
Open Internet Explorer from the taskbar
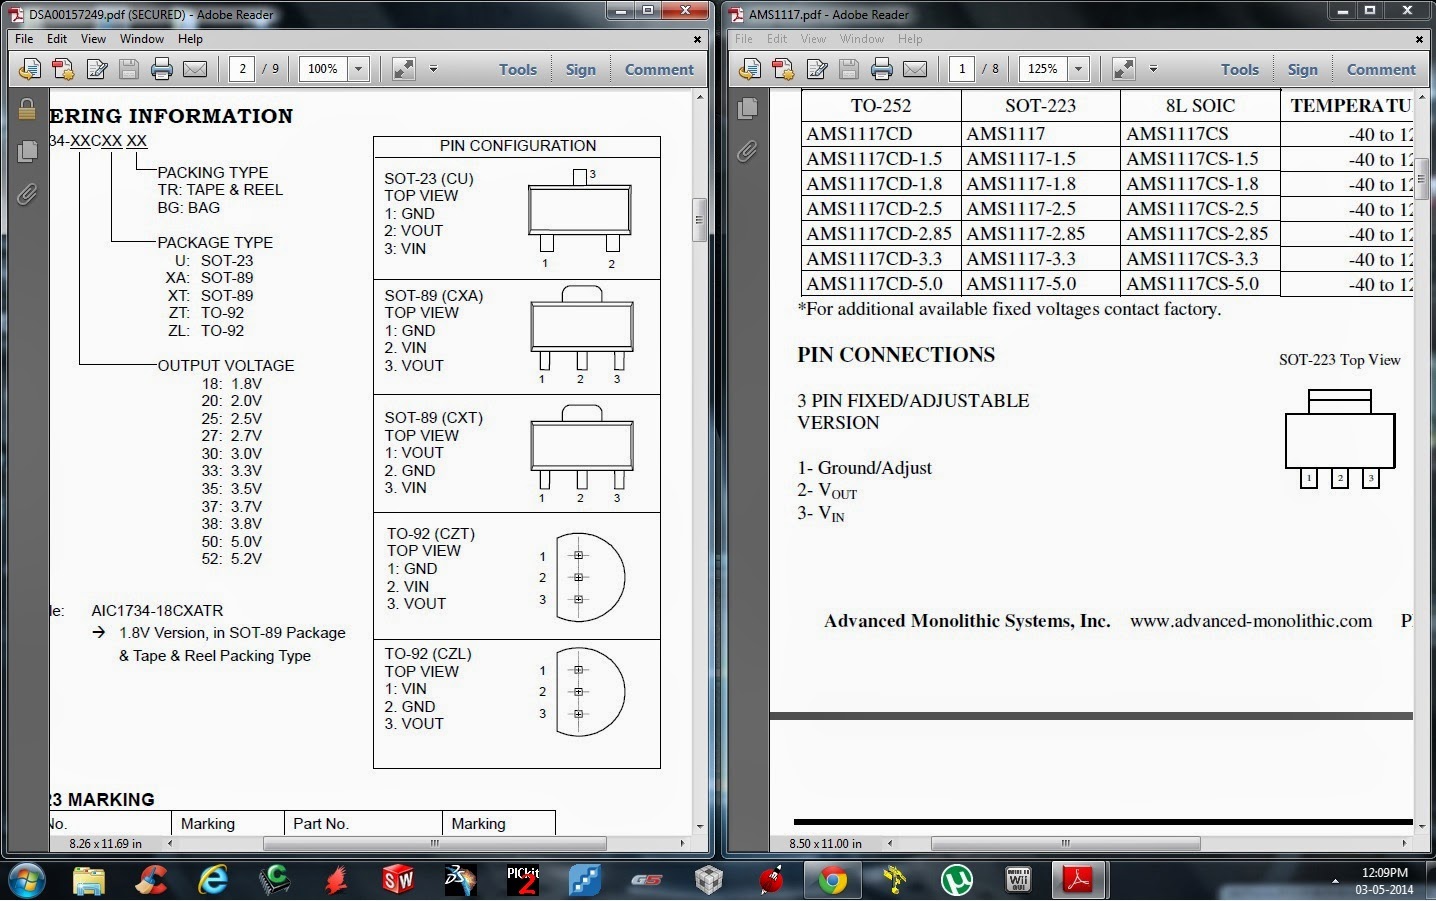tap(213, 880)
